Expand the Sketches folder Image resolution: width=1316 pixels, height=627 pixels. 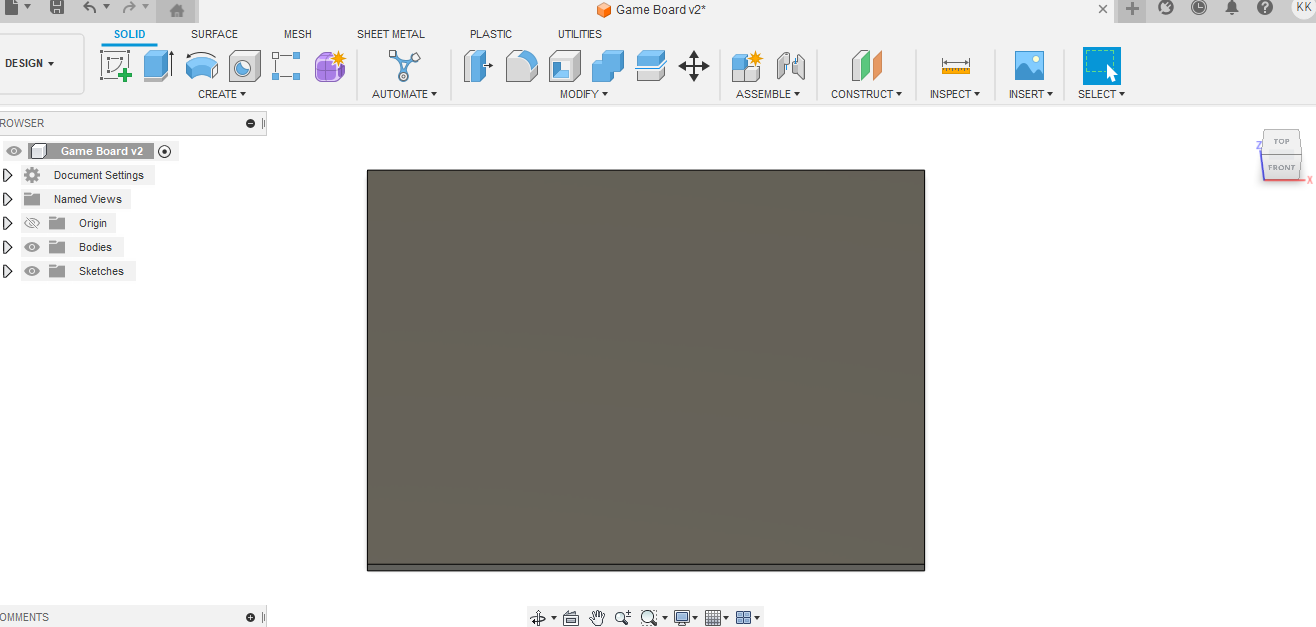click(x=8, y=271)
